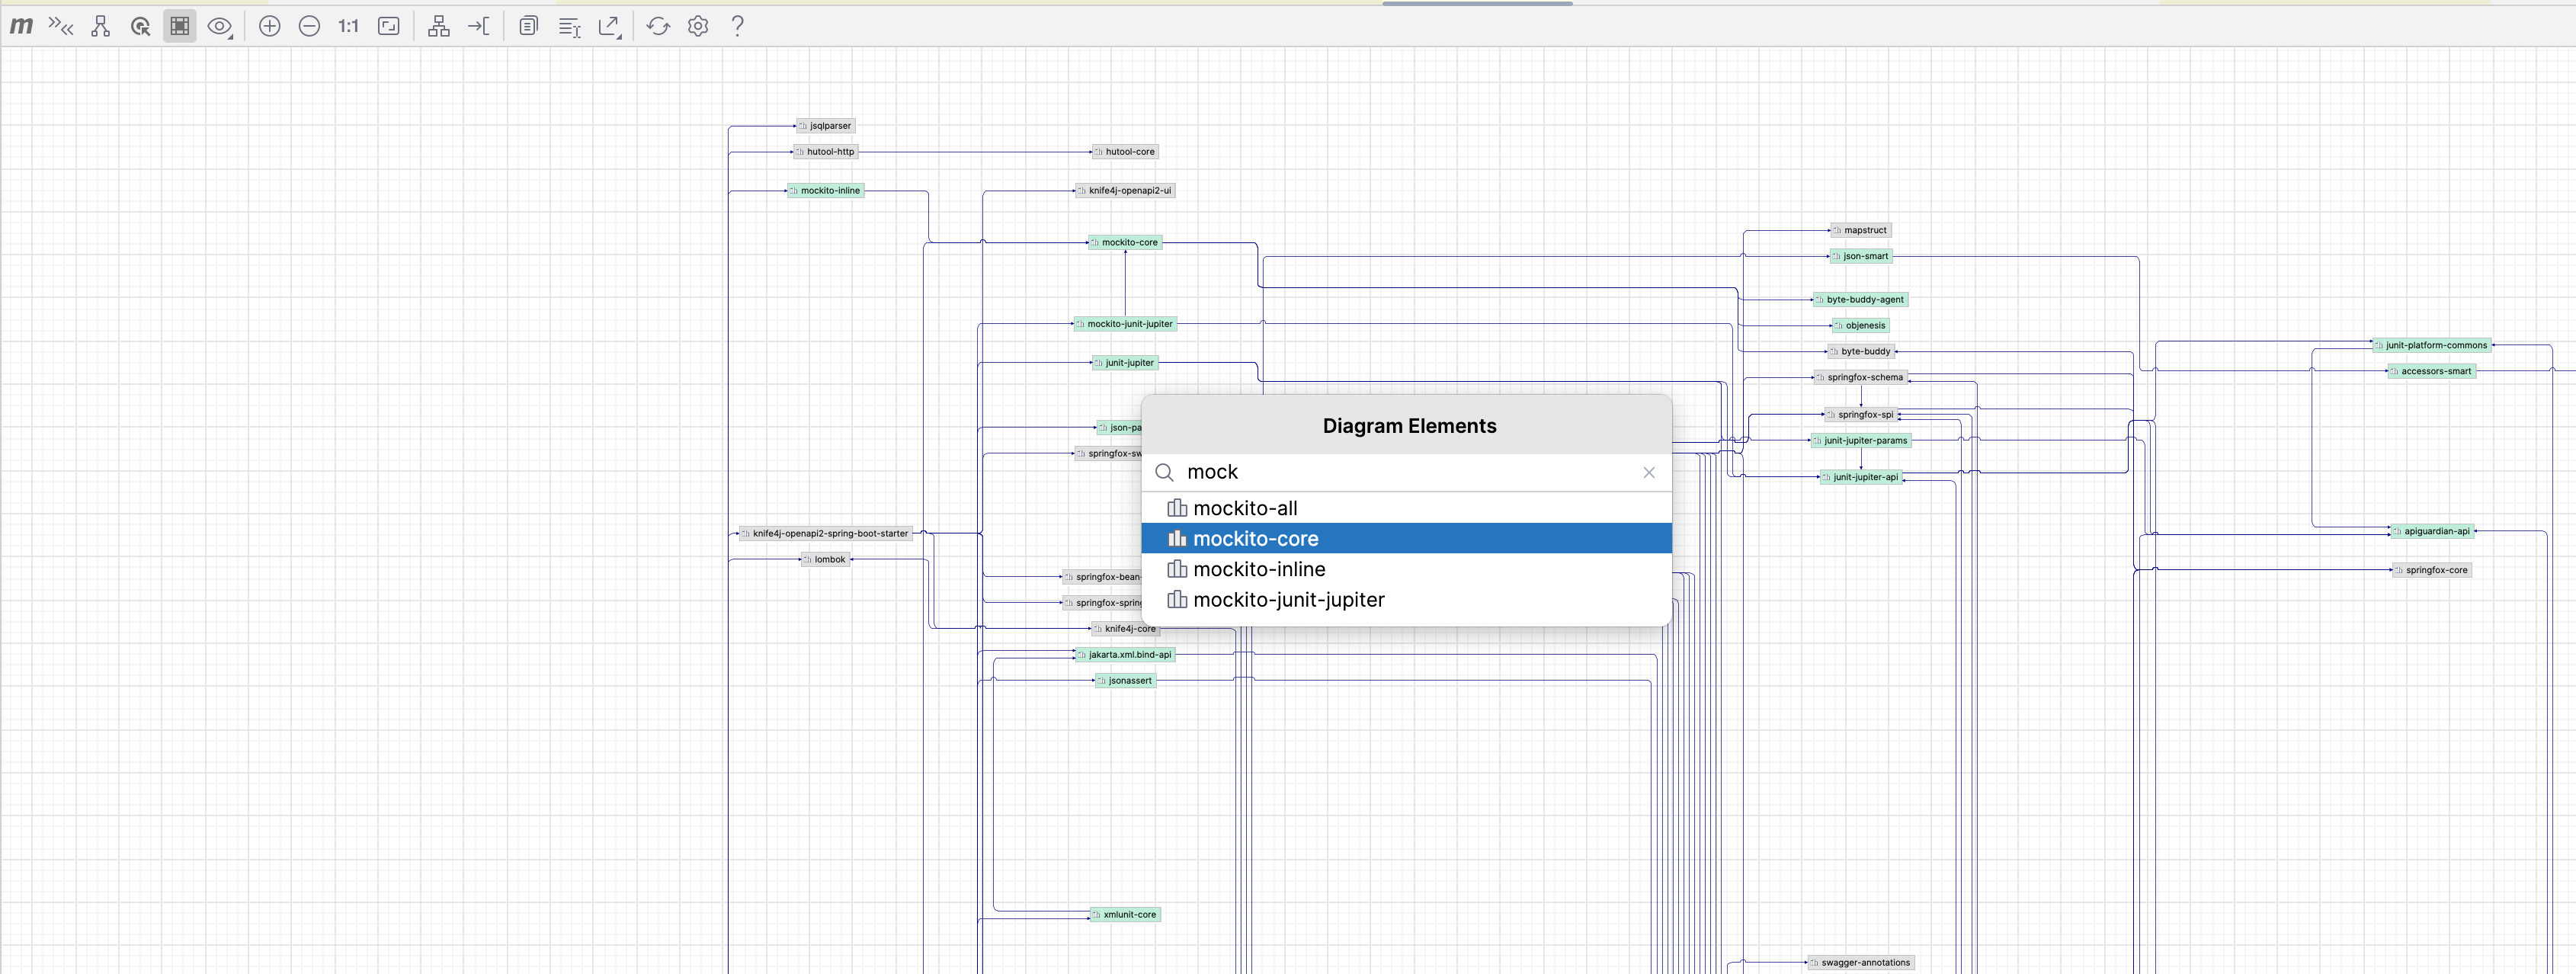Click the route edges arrow-bracket icon
Image resolution: width=2576 pixels, height=974 pixels.
point(479,26)
